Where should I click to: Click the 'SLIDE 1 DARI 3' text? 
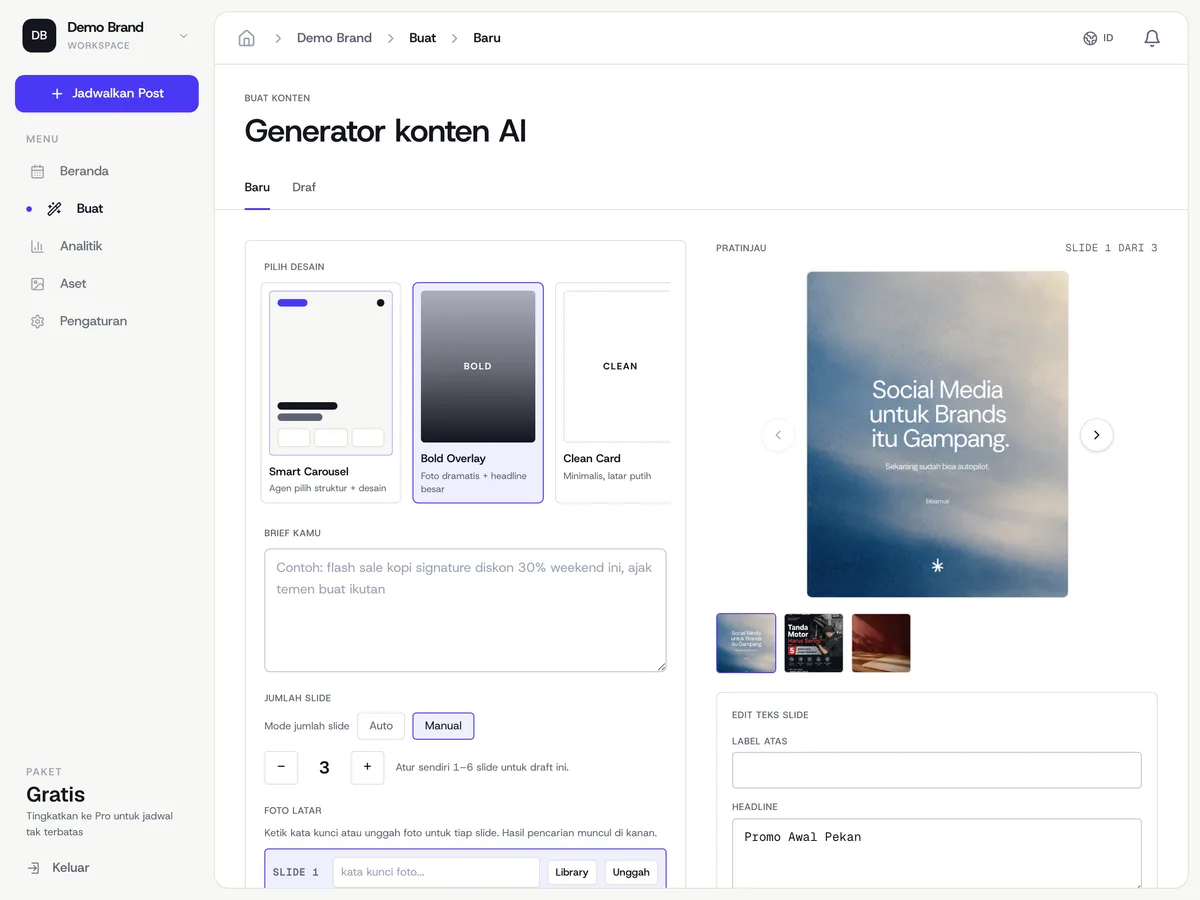pos(1111,248)
